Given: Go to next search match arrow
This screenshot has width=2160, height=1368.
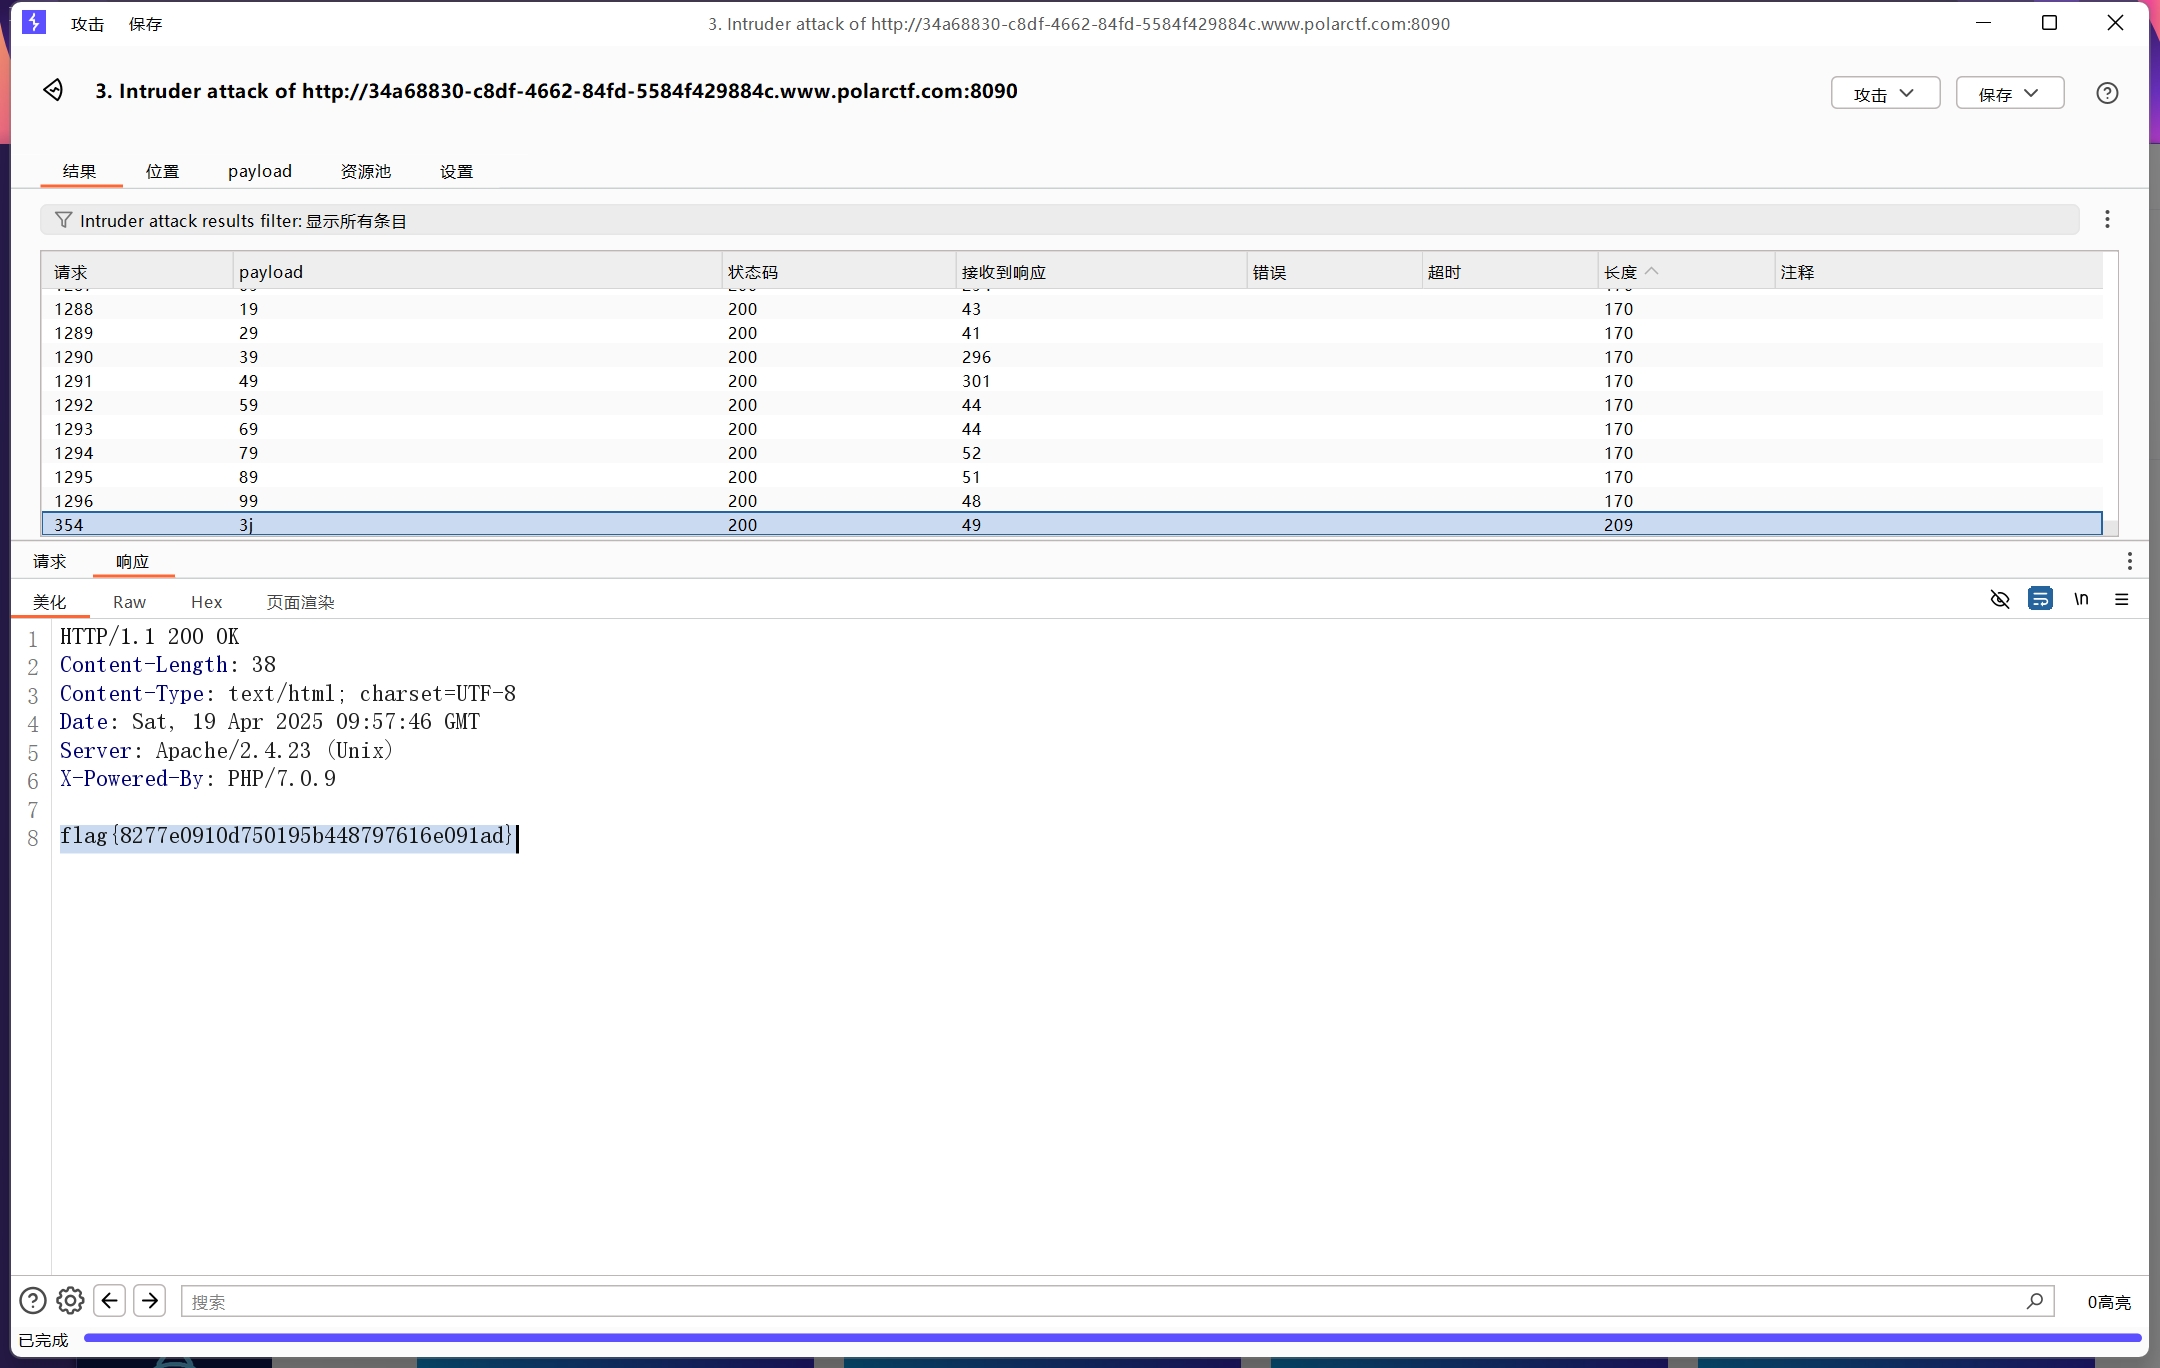Looking at the screenshot, I should [x=150, y=1301].
